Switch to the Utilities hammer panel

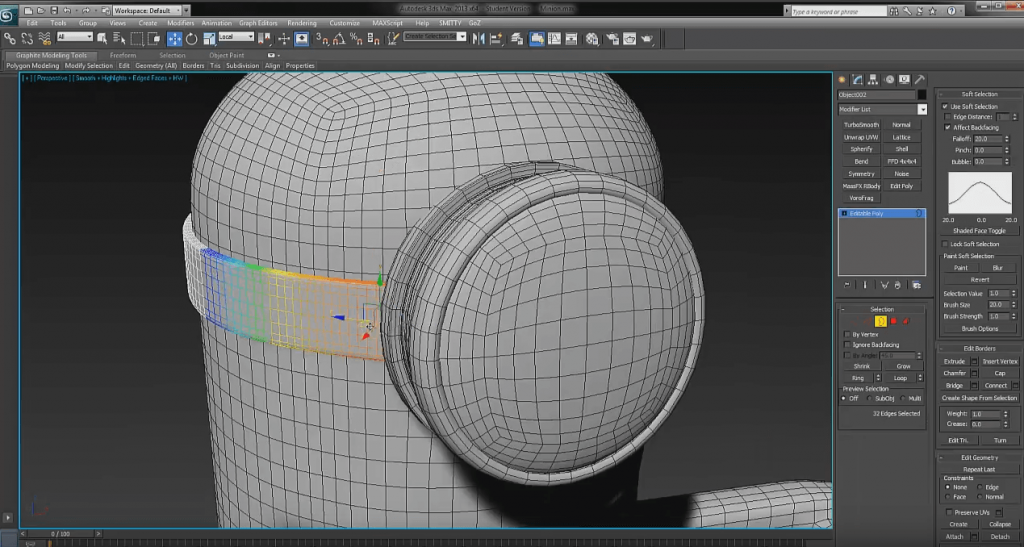click(x=920, y=79)
